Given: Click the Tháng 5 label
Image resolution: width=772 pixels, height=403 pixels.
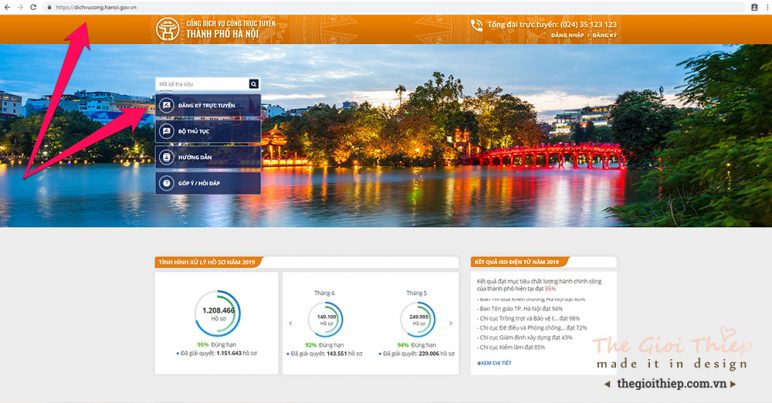Looking at the screenshot, I should pos(417,293).
